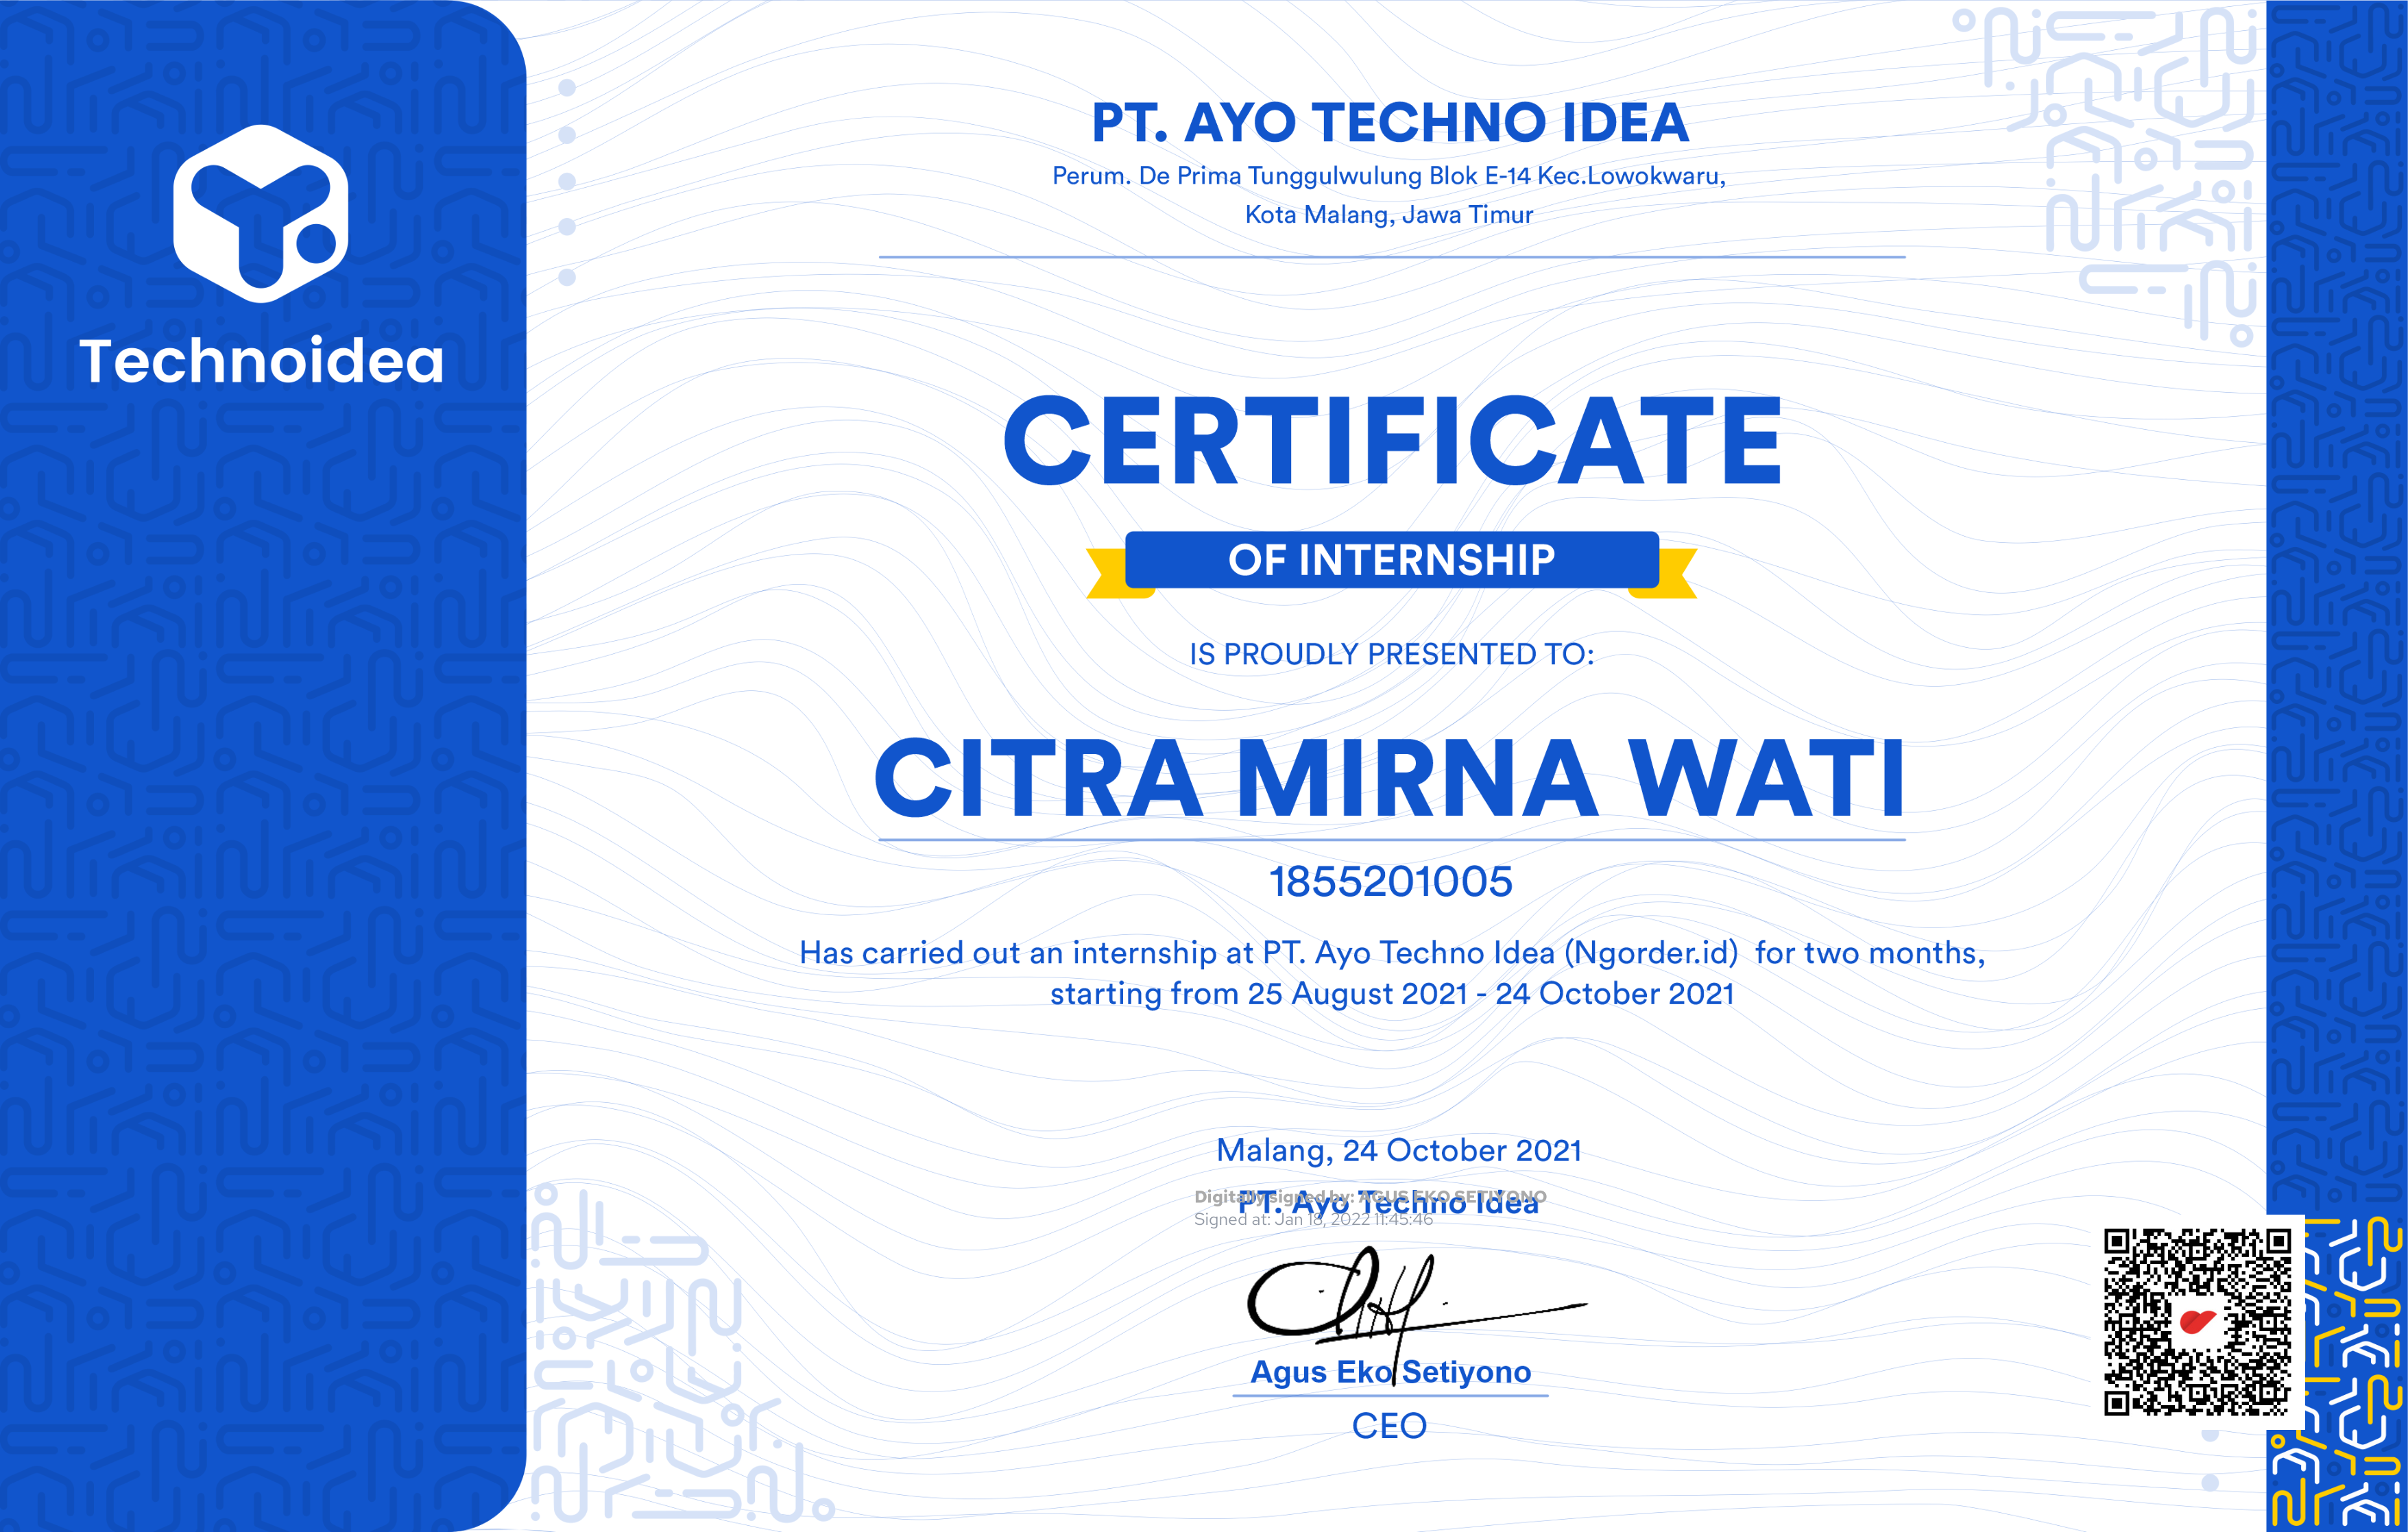The image size is (2408, 1532).
Task: Click the company address under the header
Action: [x=1390, y=193]
